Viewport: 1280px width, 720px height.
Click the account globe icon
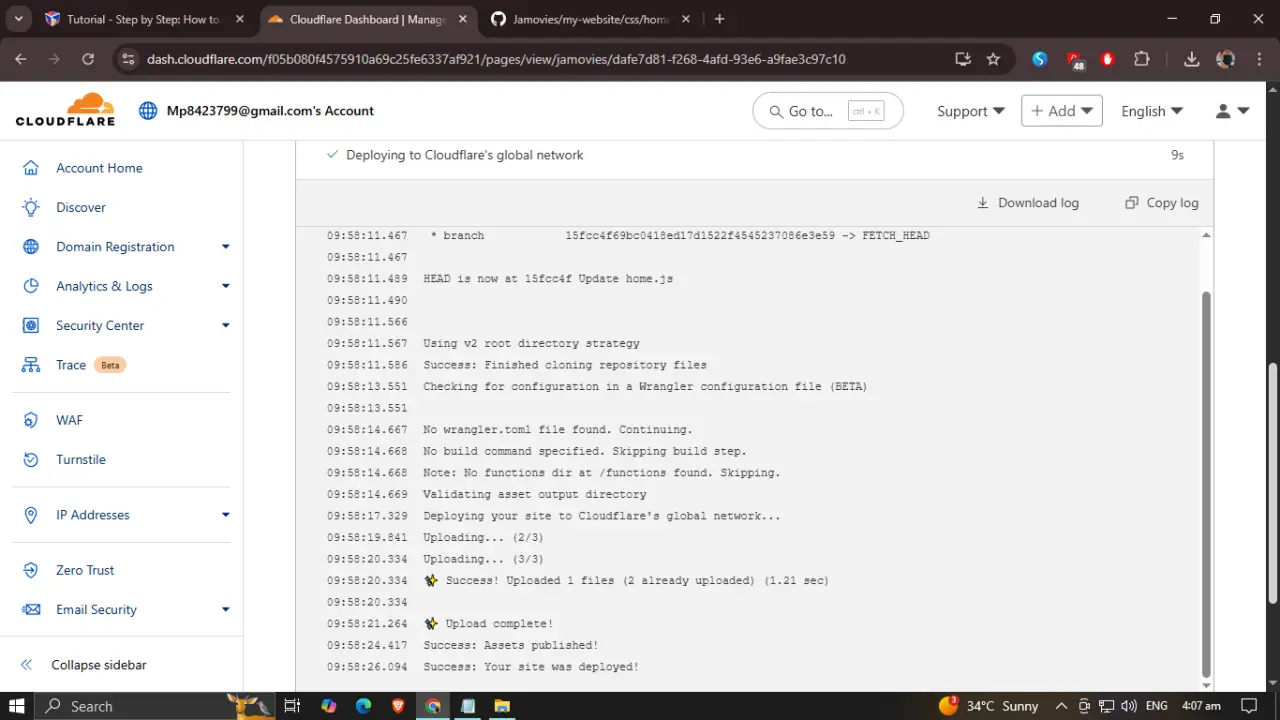148,111
